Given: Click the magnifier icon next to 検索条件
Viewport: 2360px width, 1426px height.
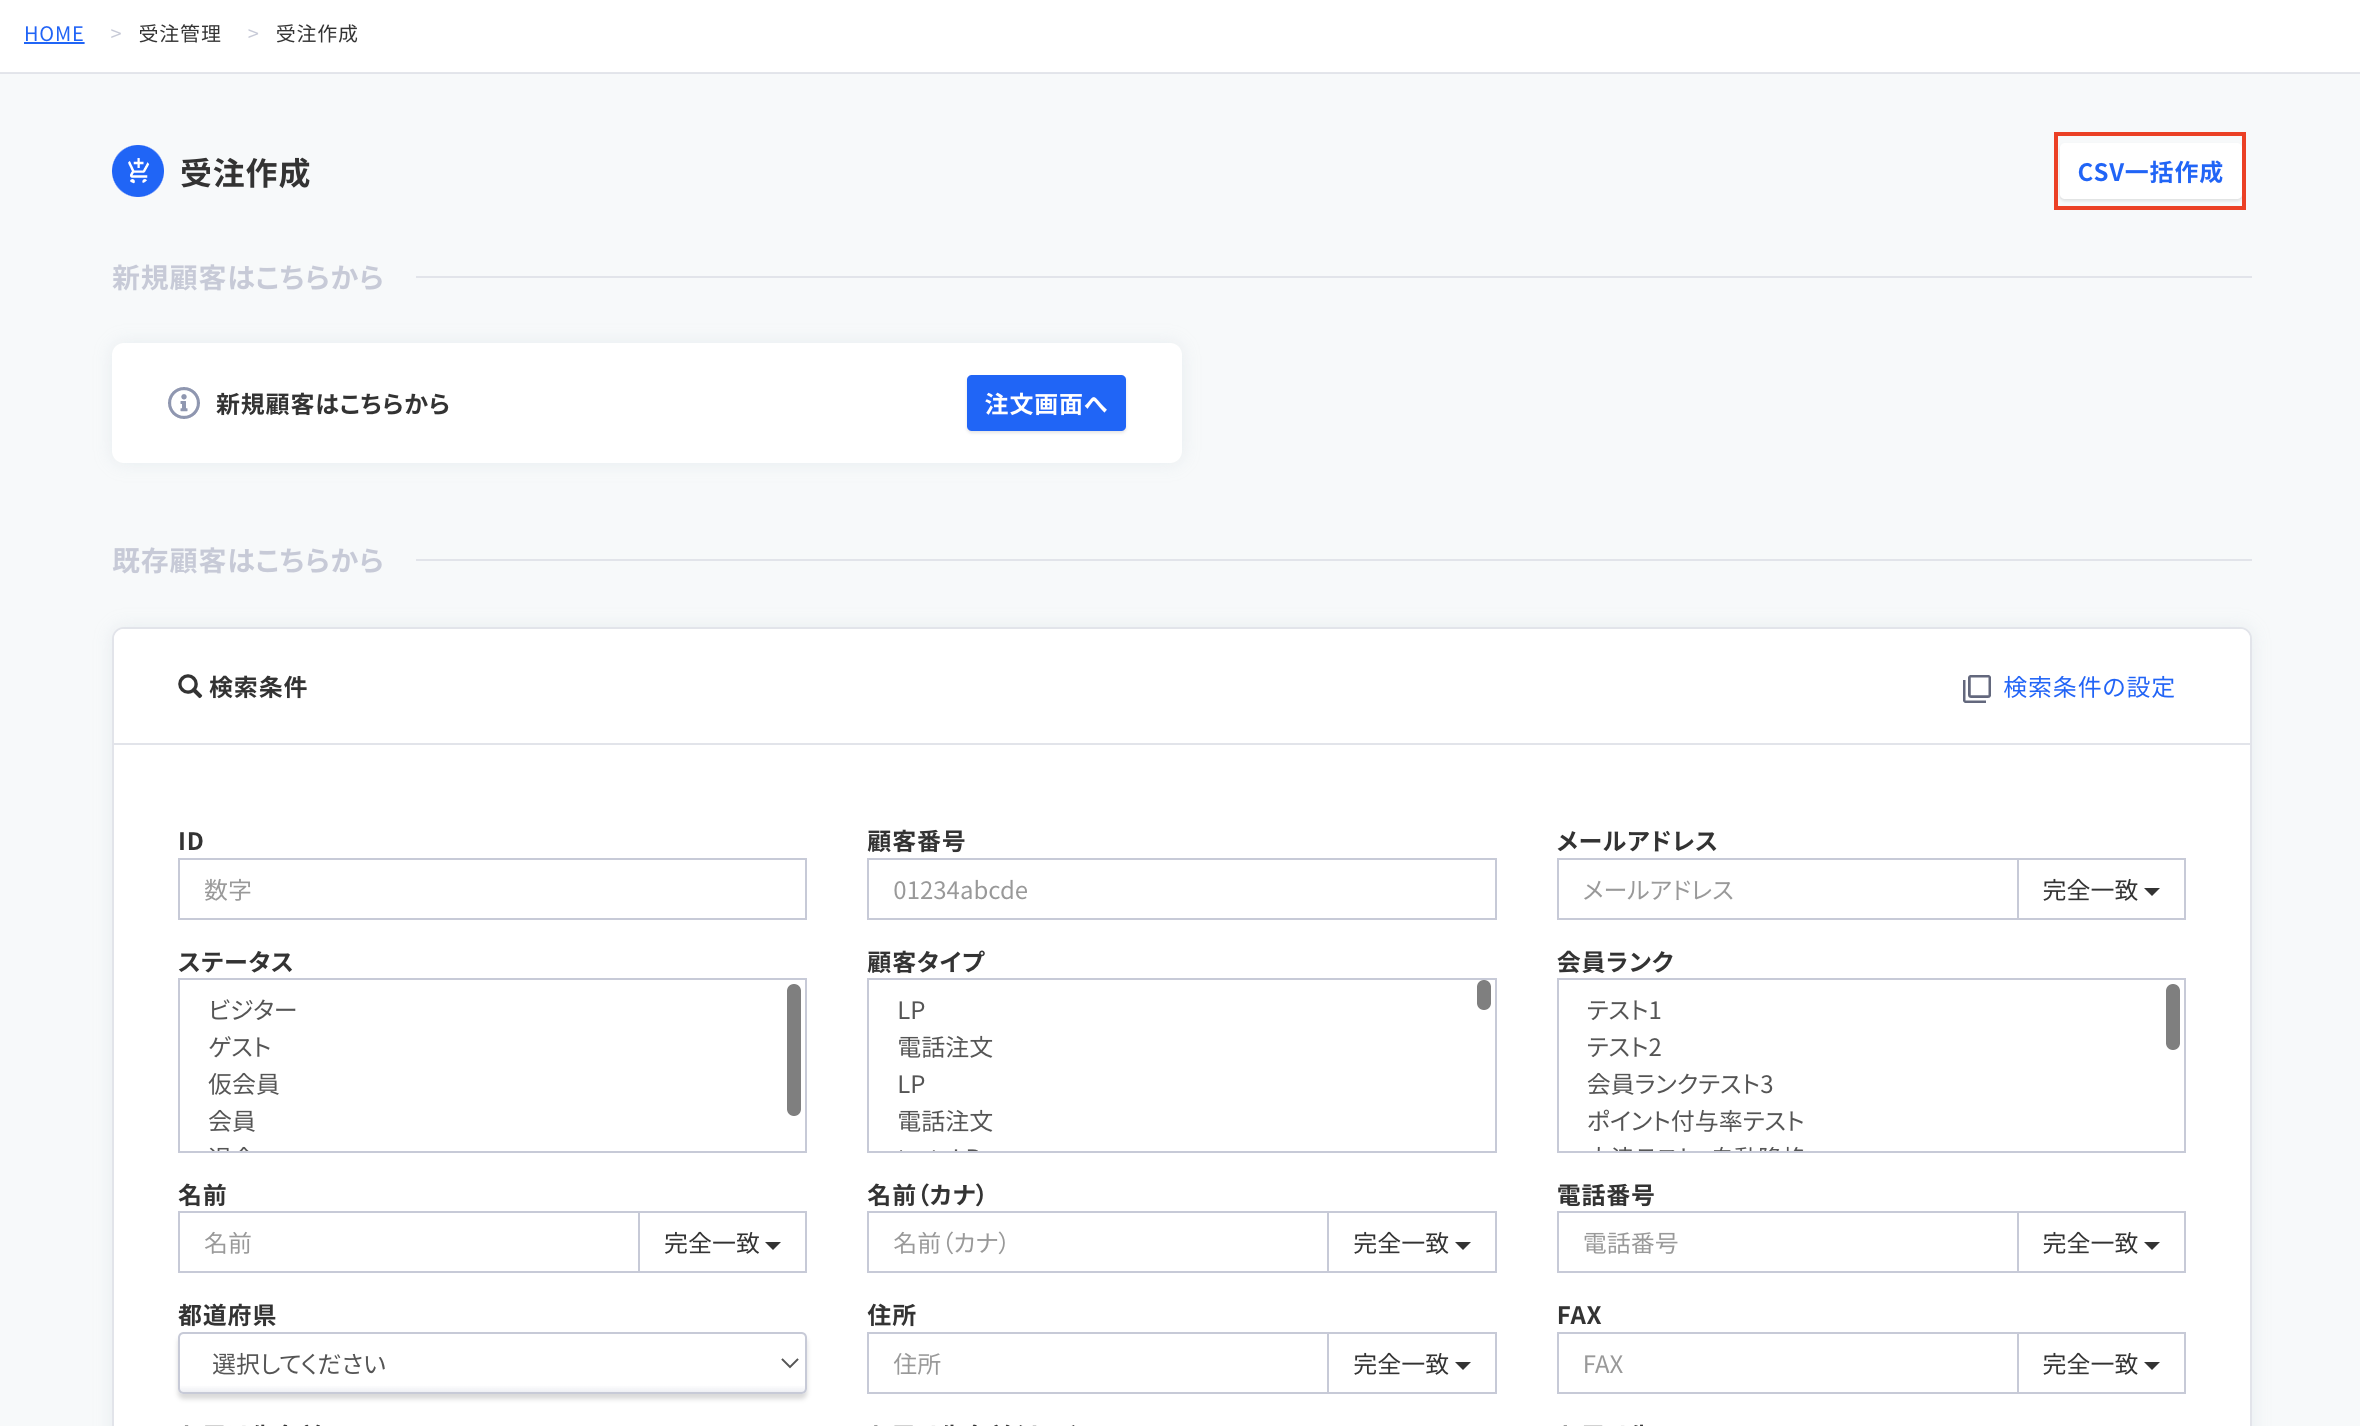Looking at the screenshot, I should click(x=189, y=686).
